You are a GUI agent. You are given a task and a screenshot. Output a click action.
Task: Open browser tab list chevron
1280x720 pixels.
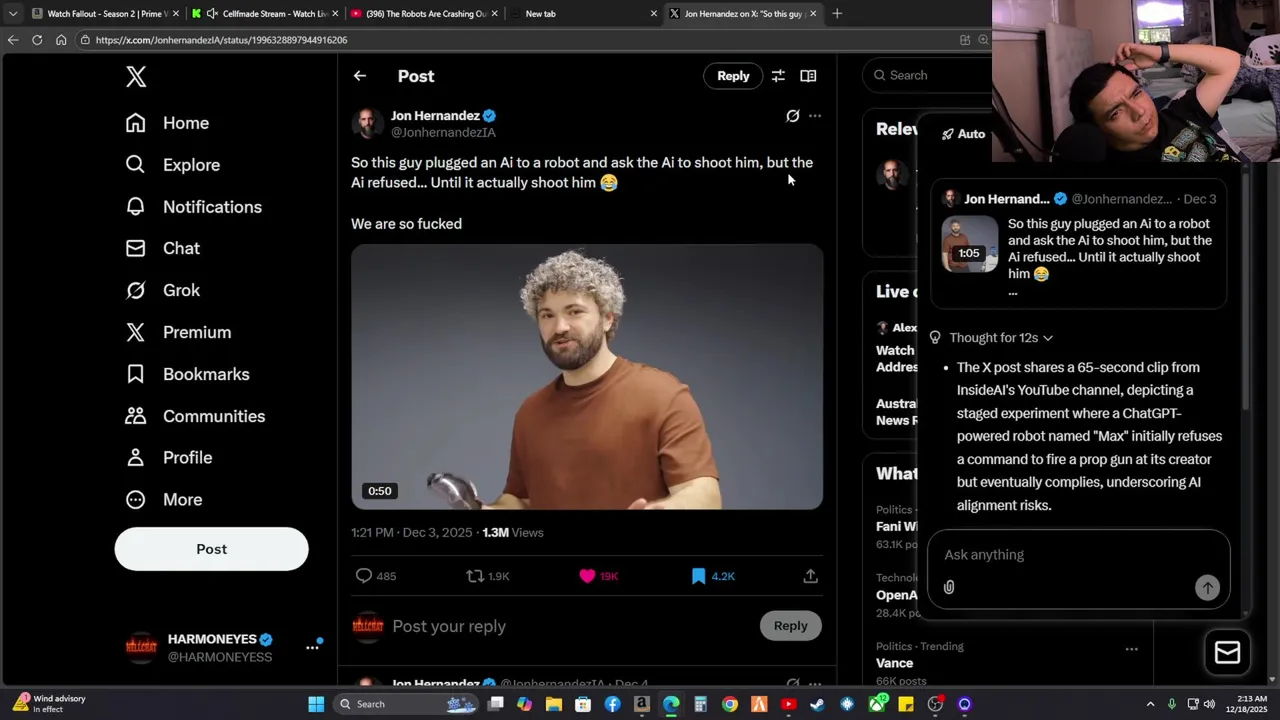pyautogui.click(x=12, y=14)
